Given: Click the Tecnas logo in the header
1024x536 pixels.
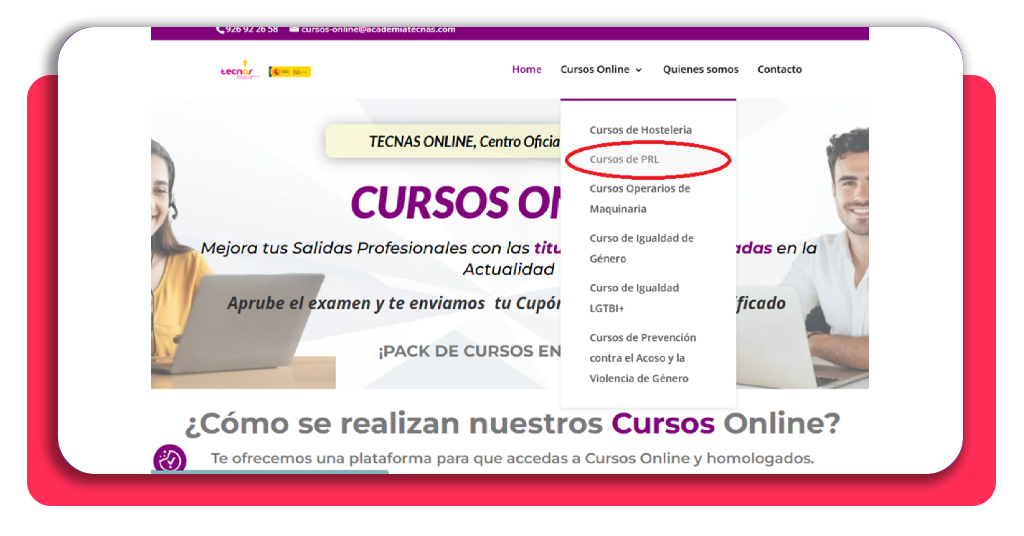Looking at the screenshot, I should pos(240,71).
